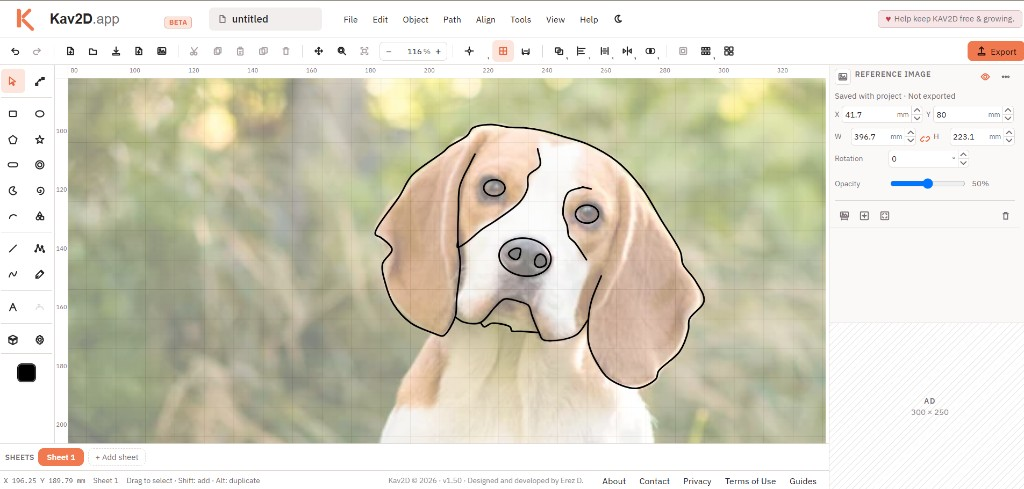Select the rounded slot shape tool
Viewport: 1024px width, 489px height.
[x=13, y=165]
